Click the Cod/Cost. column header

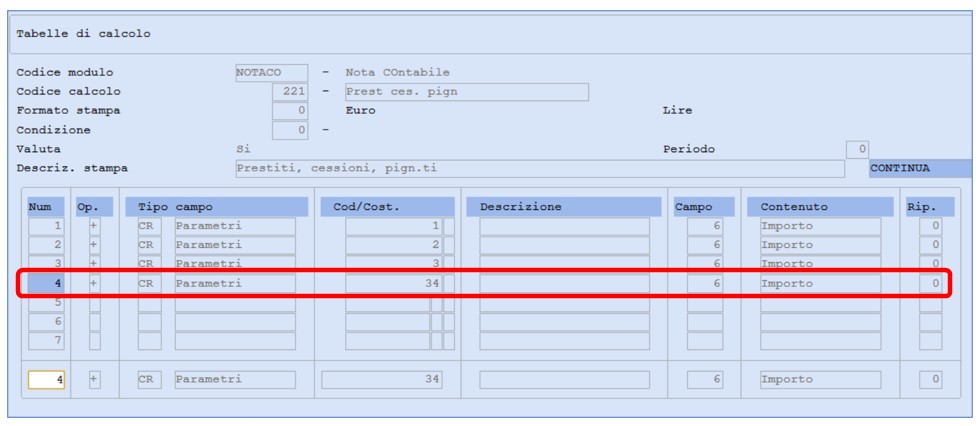tap(388, 207)
